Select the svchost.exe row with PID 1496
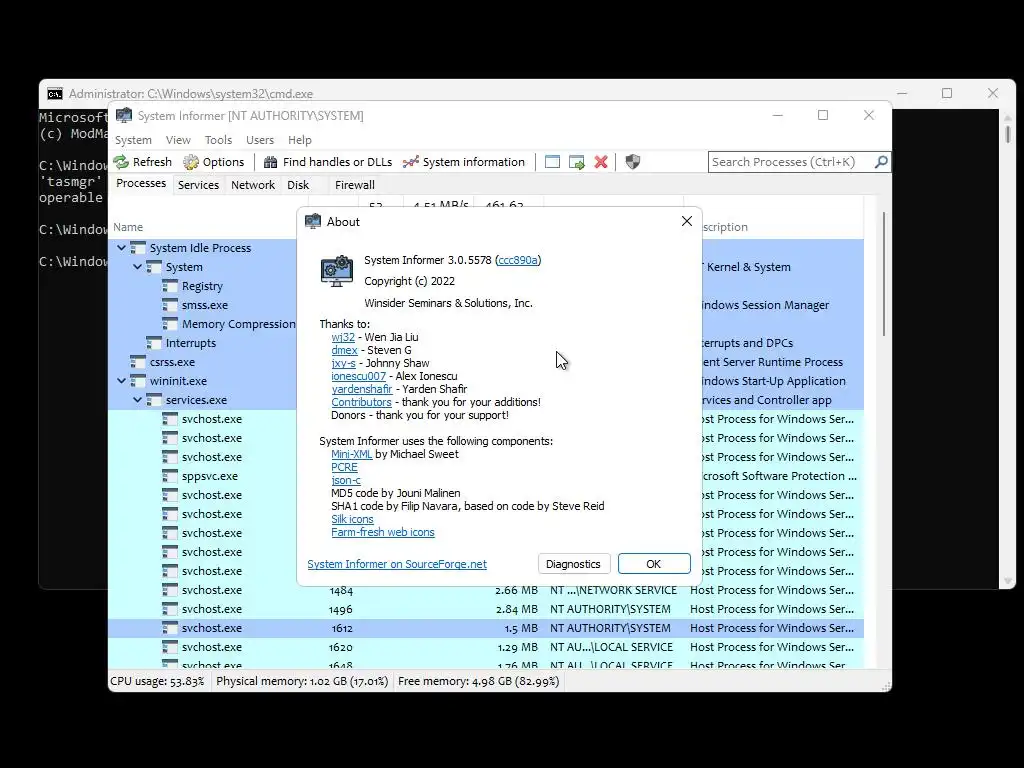Screen dimensions: 1024x768 point(486,609)
